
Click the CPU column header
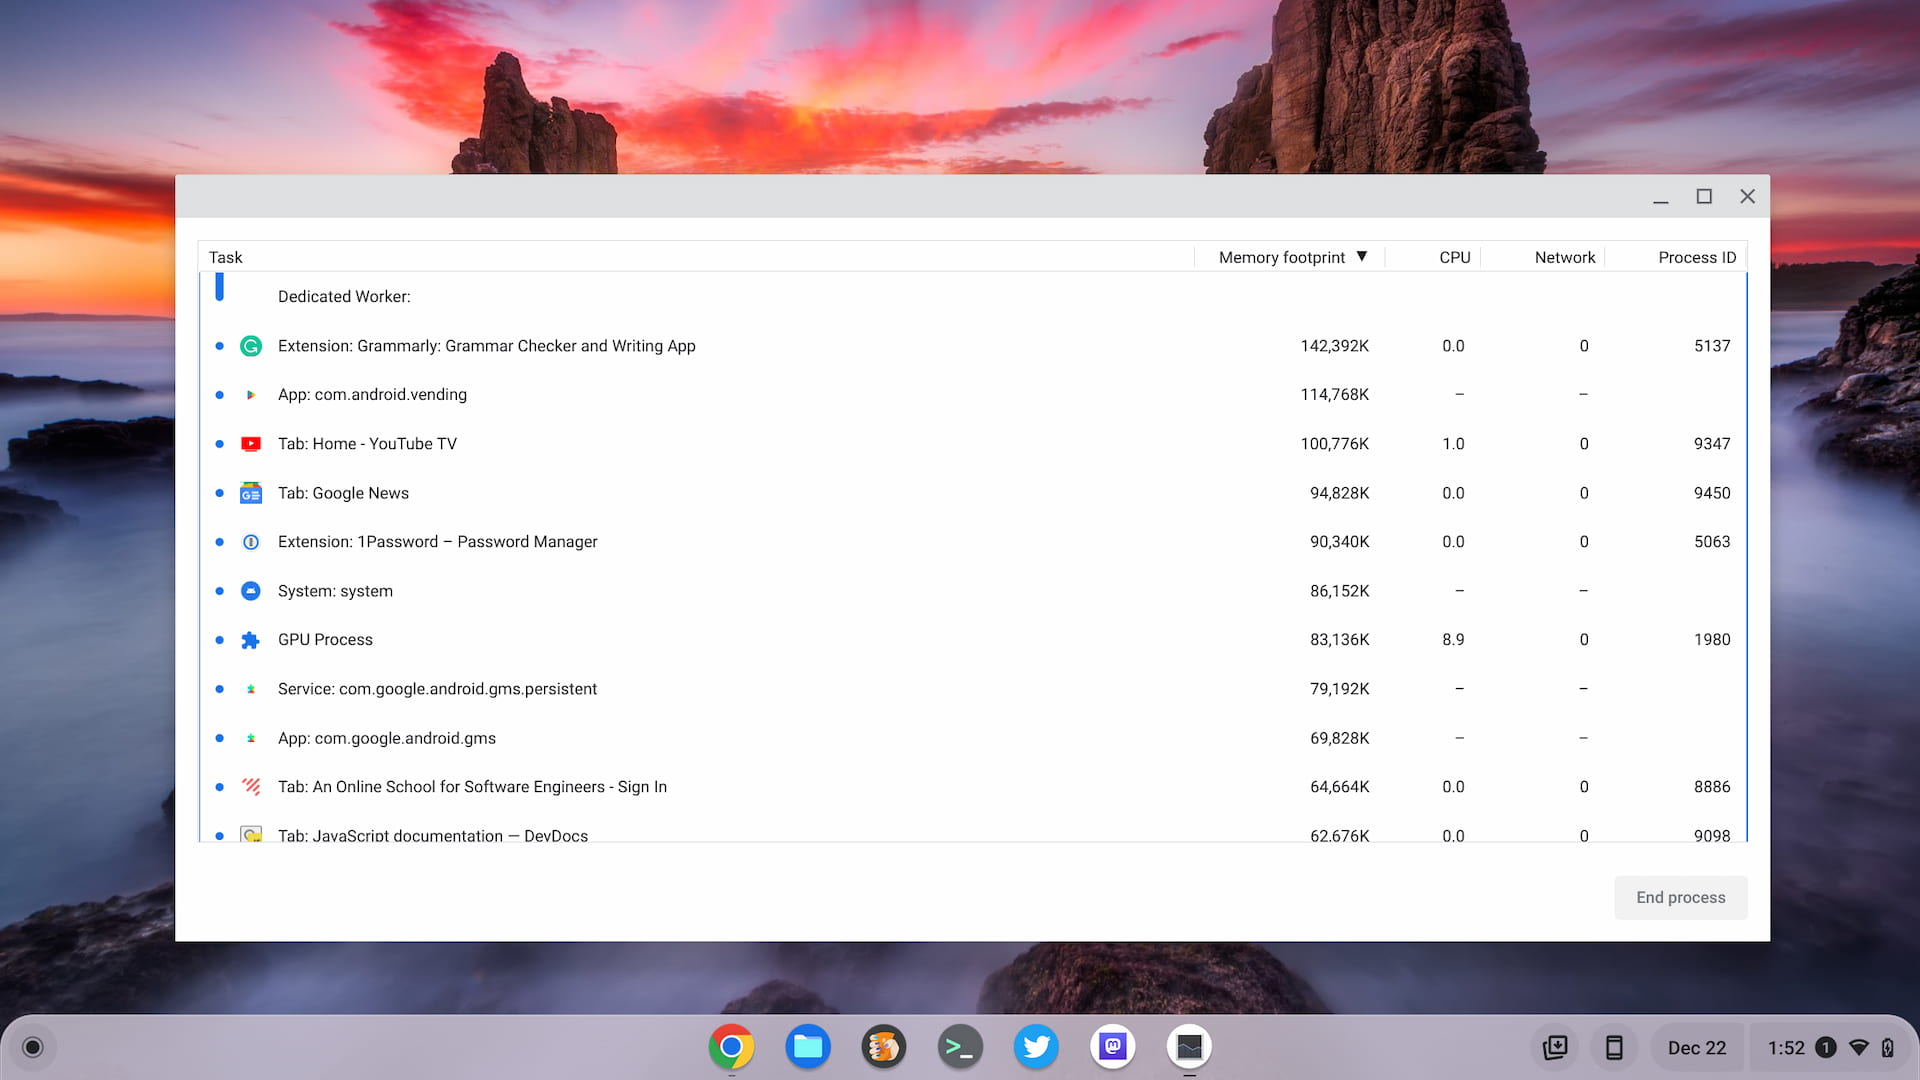[1453, 256]
